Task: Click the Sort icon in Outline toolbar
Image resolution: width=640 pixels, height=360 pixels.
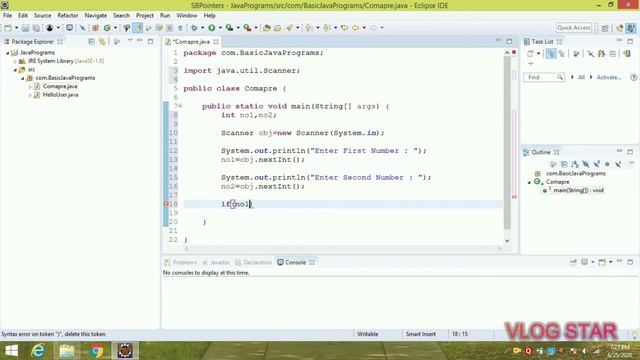Action: tap(575, 164)
